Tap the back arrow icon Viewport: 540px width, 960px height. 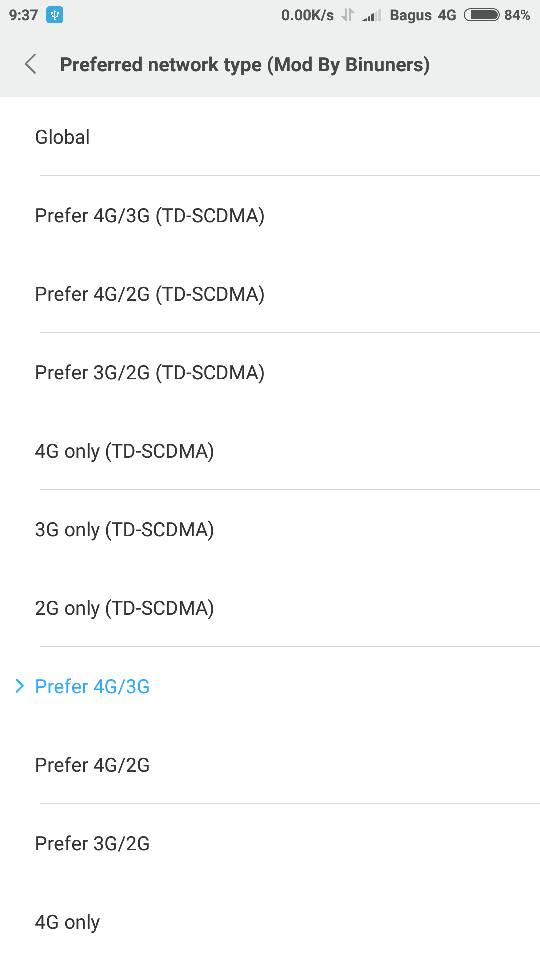31,64
